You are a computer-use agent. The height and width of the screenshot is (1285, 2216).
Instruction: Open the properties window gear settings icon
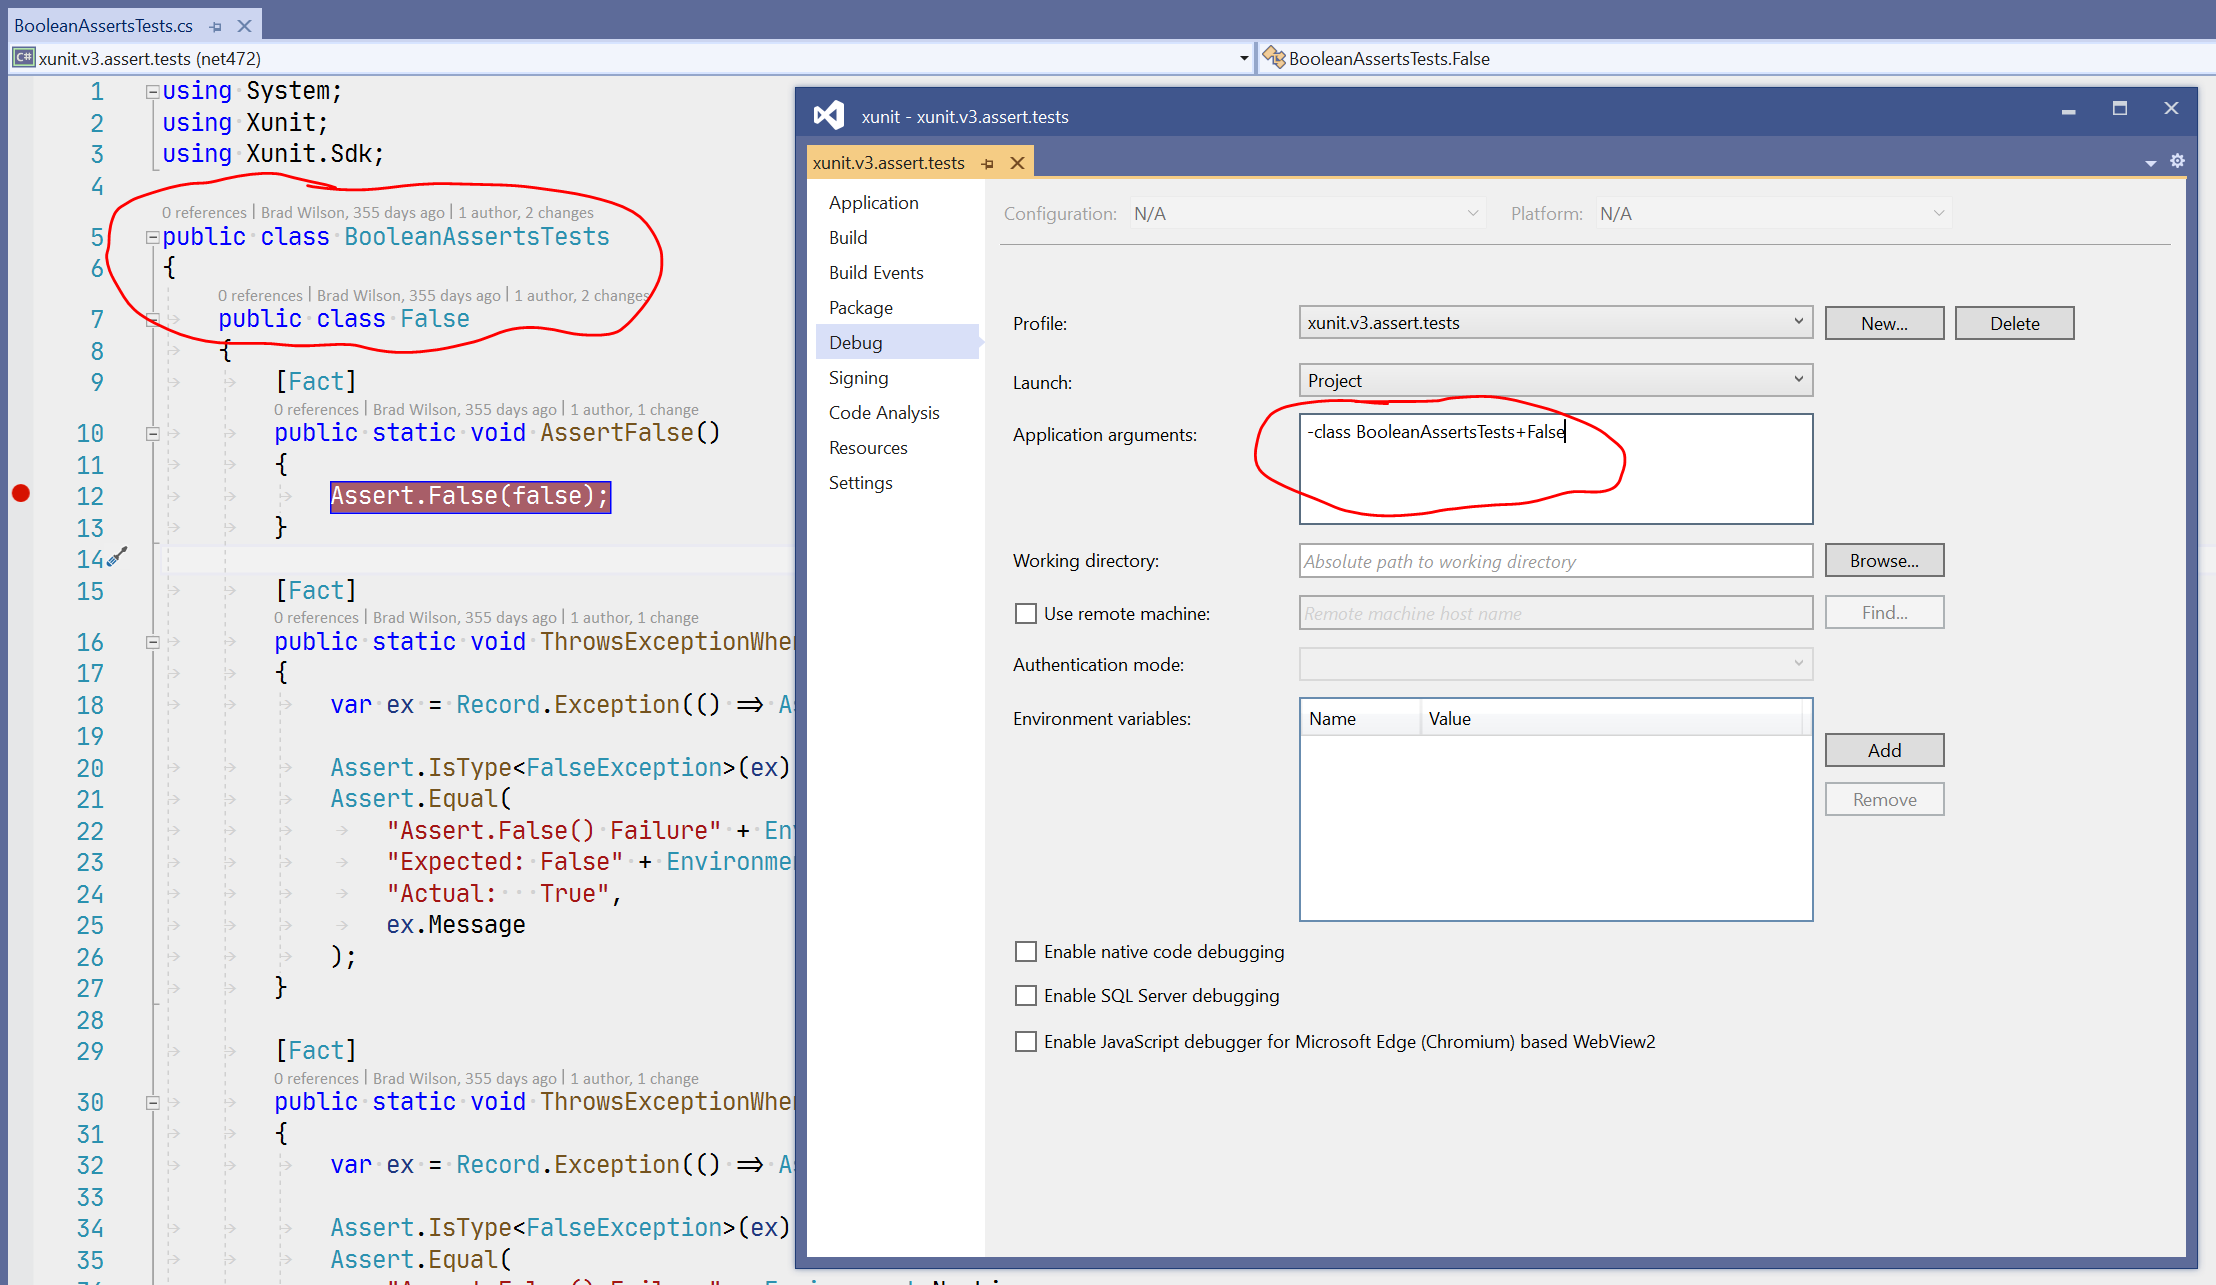tap(2177, 161)
